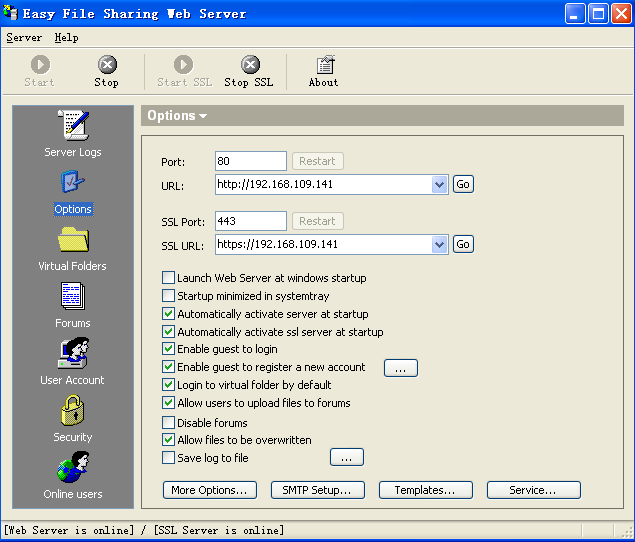This screenshot has width=635, height=542.
Task: Expand the SSL URL dropdown arrow
Action: click(x=439, y=245)
